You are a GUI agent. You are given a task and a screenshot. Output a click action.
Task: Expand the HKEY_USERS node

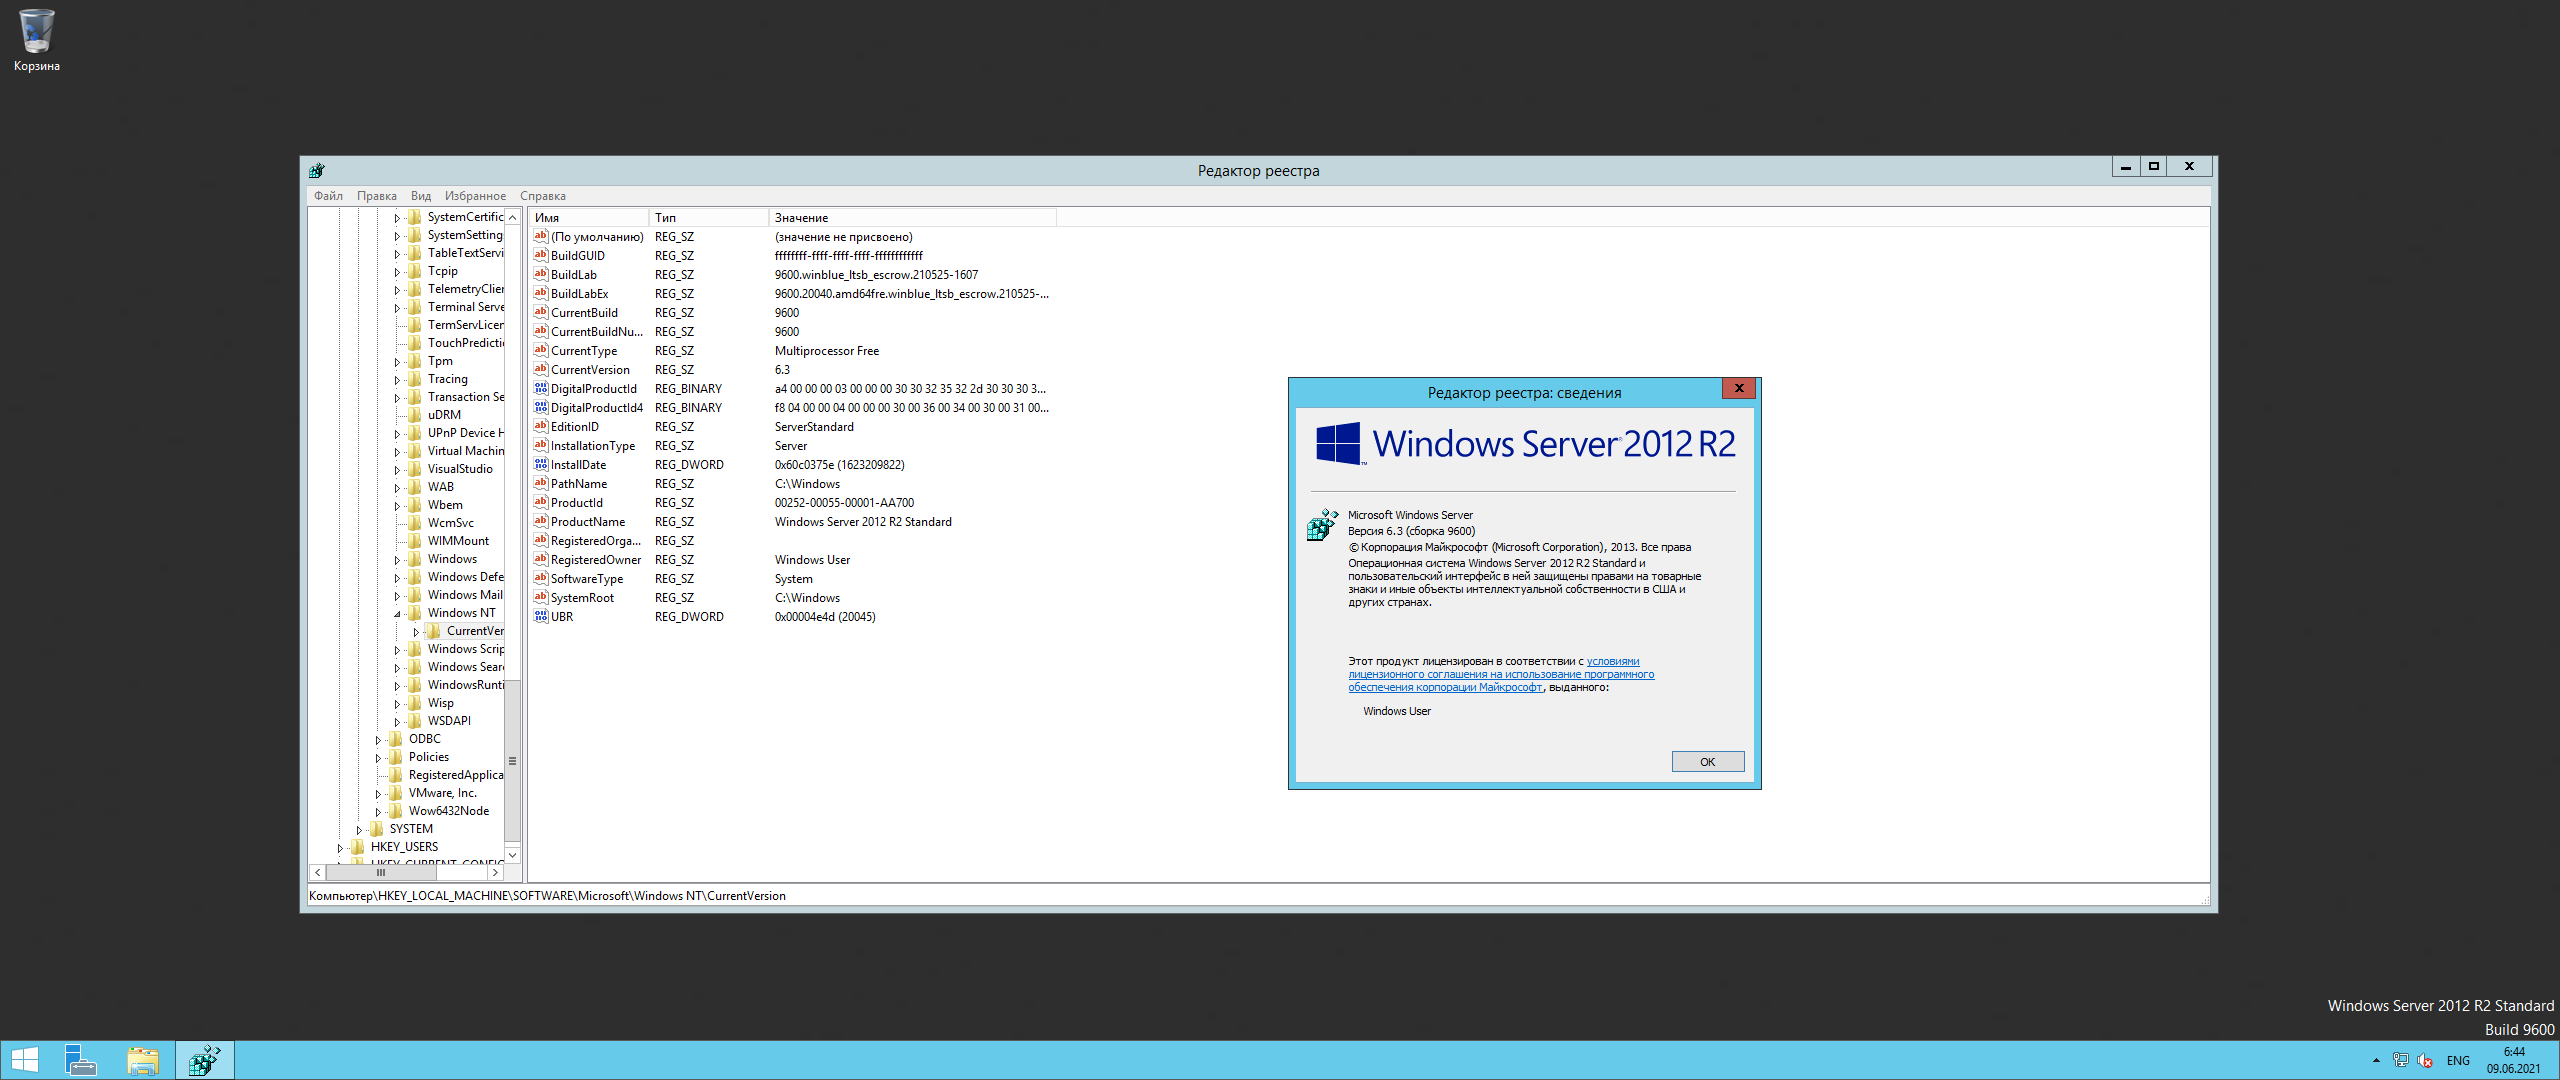[x=340, y=848]
